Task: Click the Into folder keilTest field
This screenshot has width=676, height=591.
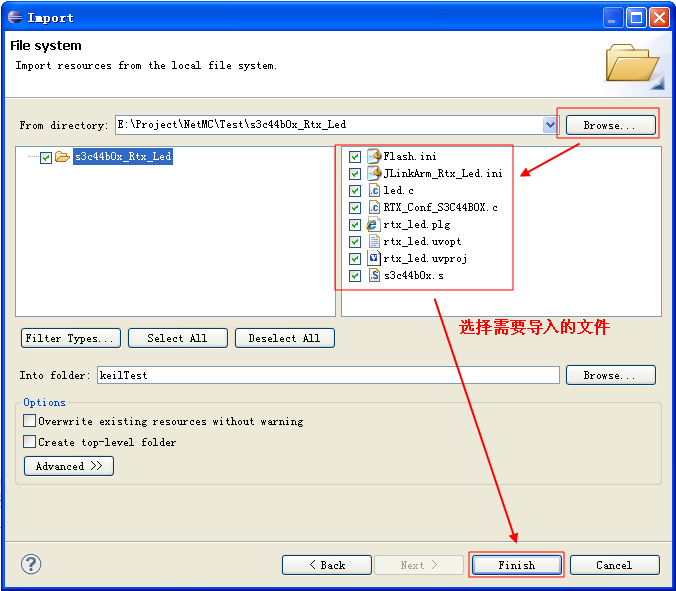Action: (x=328, y=375)
